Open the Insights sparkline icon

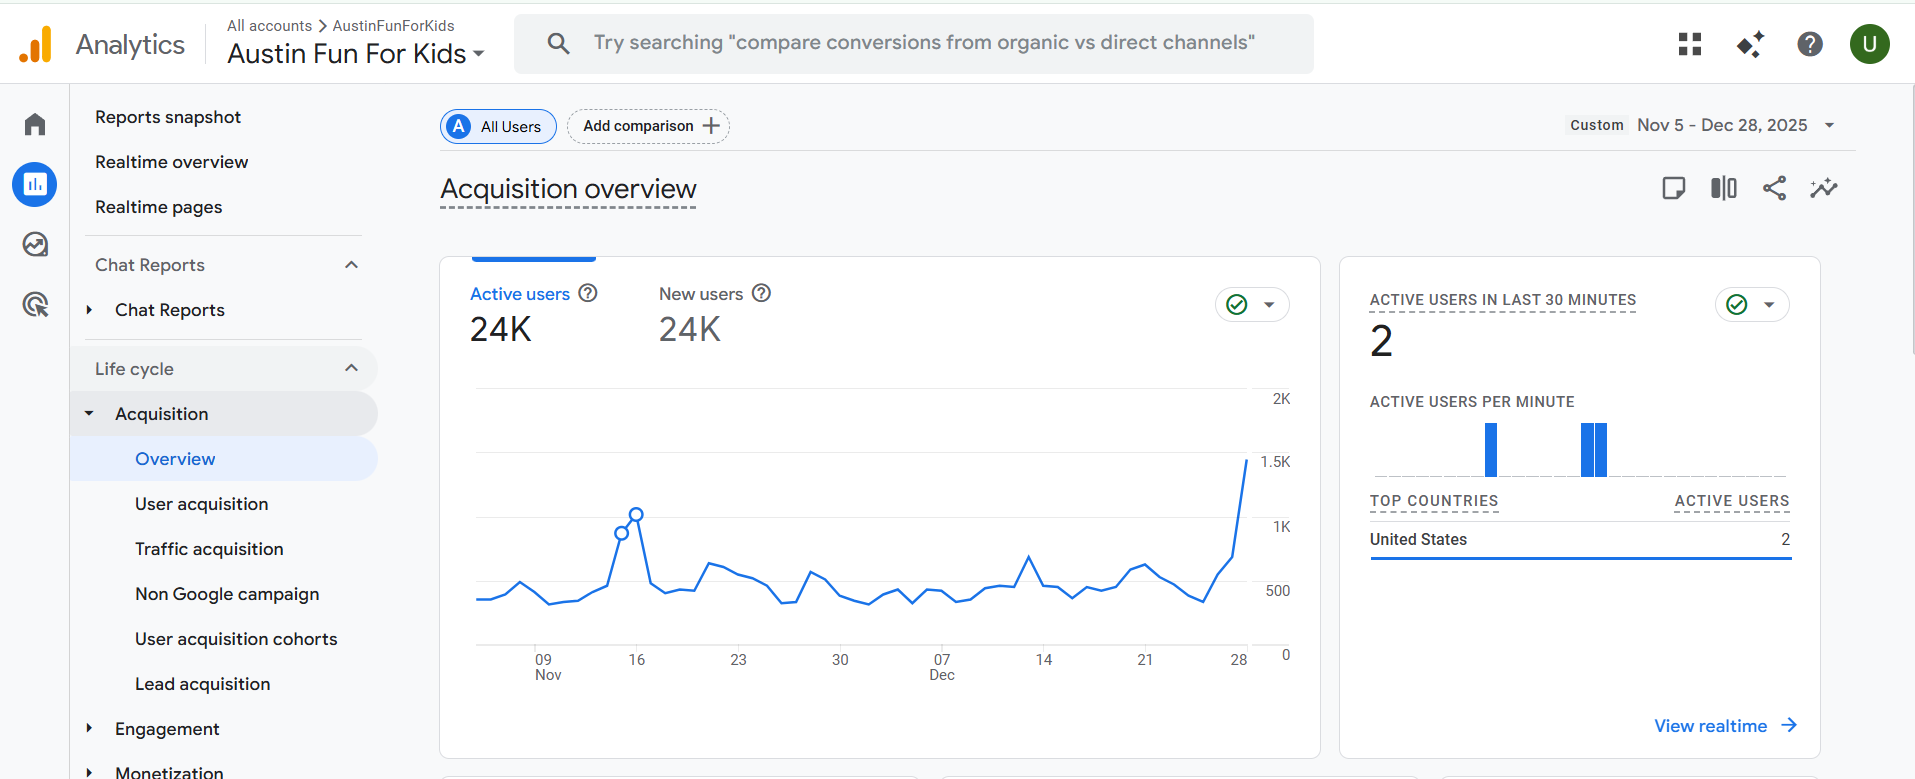pyautogui.click(x=1824, y=188)
